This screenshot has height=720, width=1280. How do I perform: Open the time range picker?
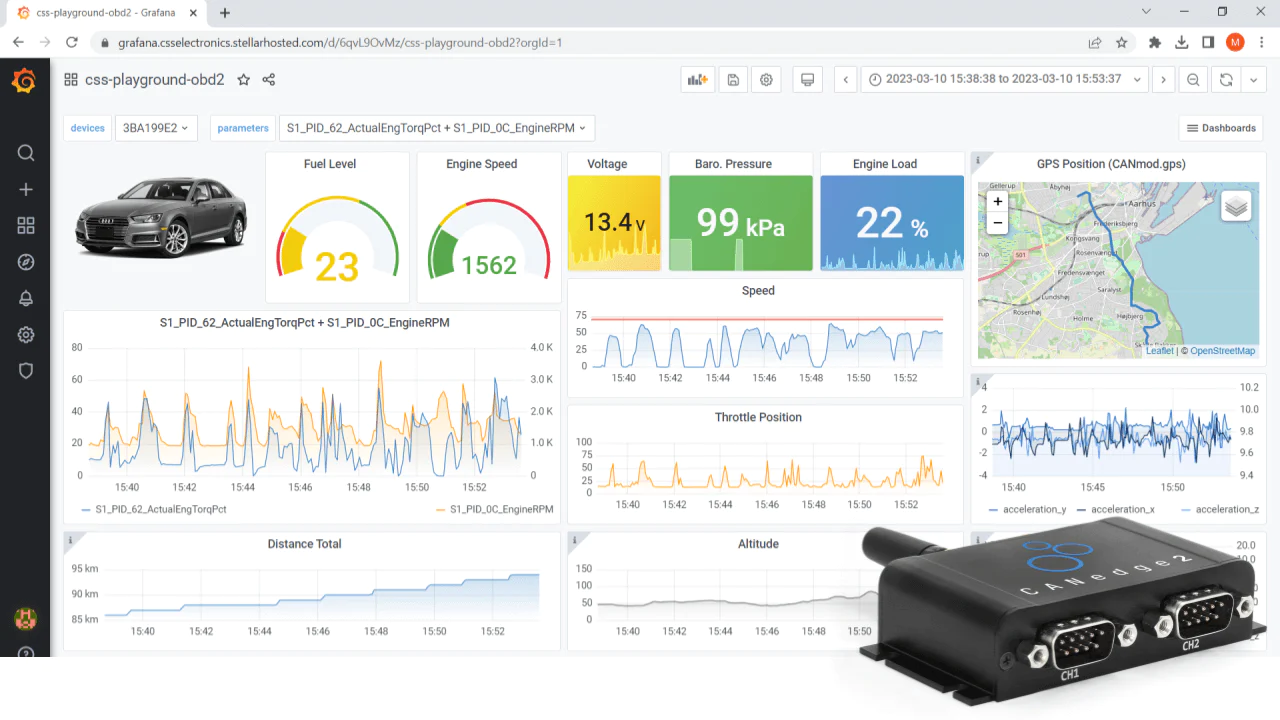point(1004,80)
